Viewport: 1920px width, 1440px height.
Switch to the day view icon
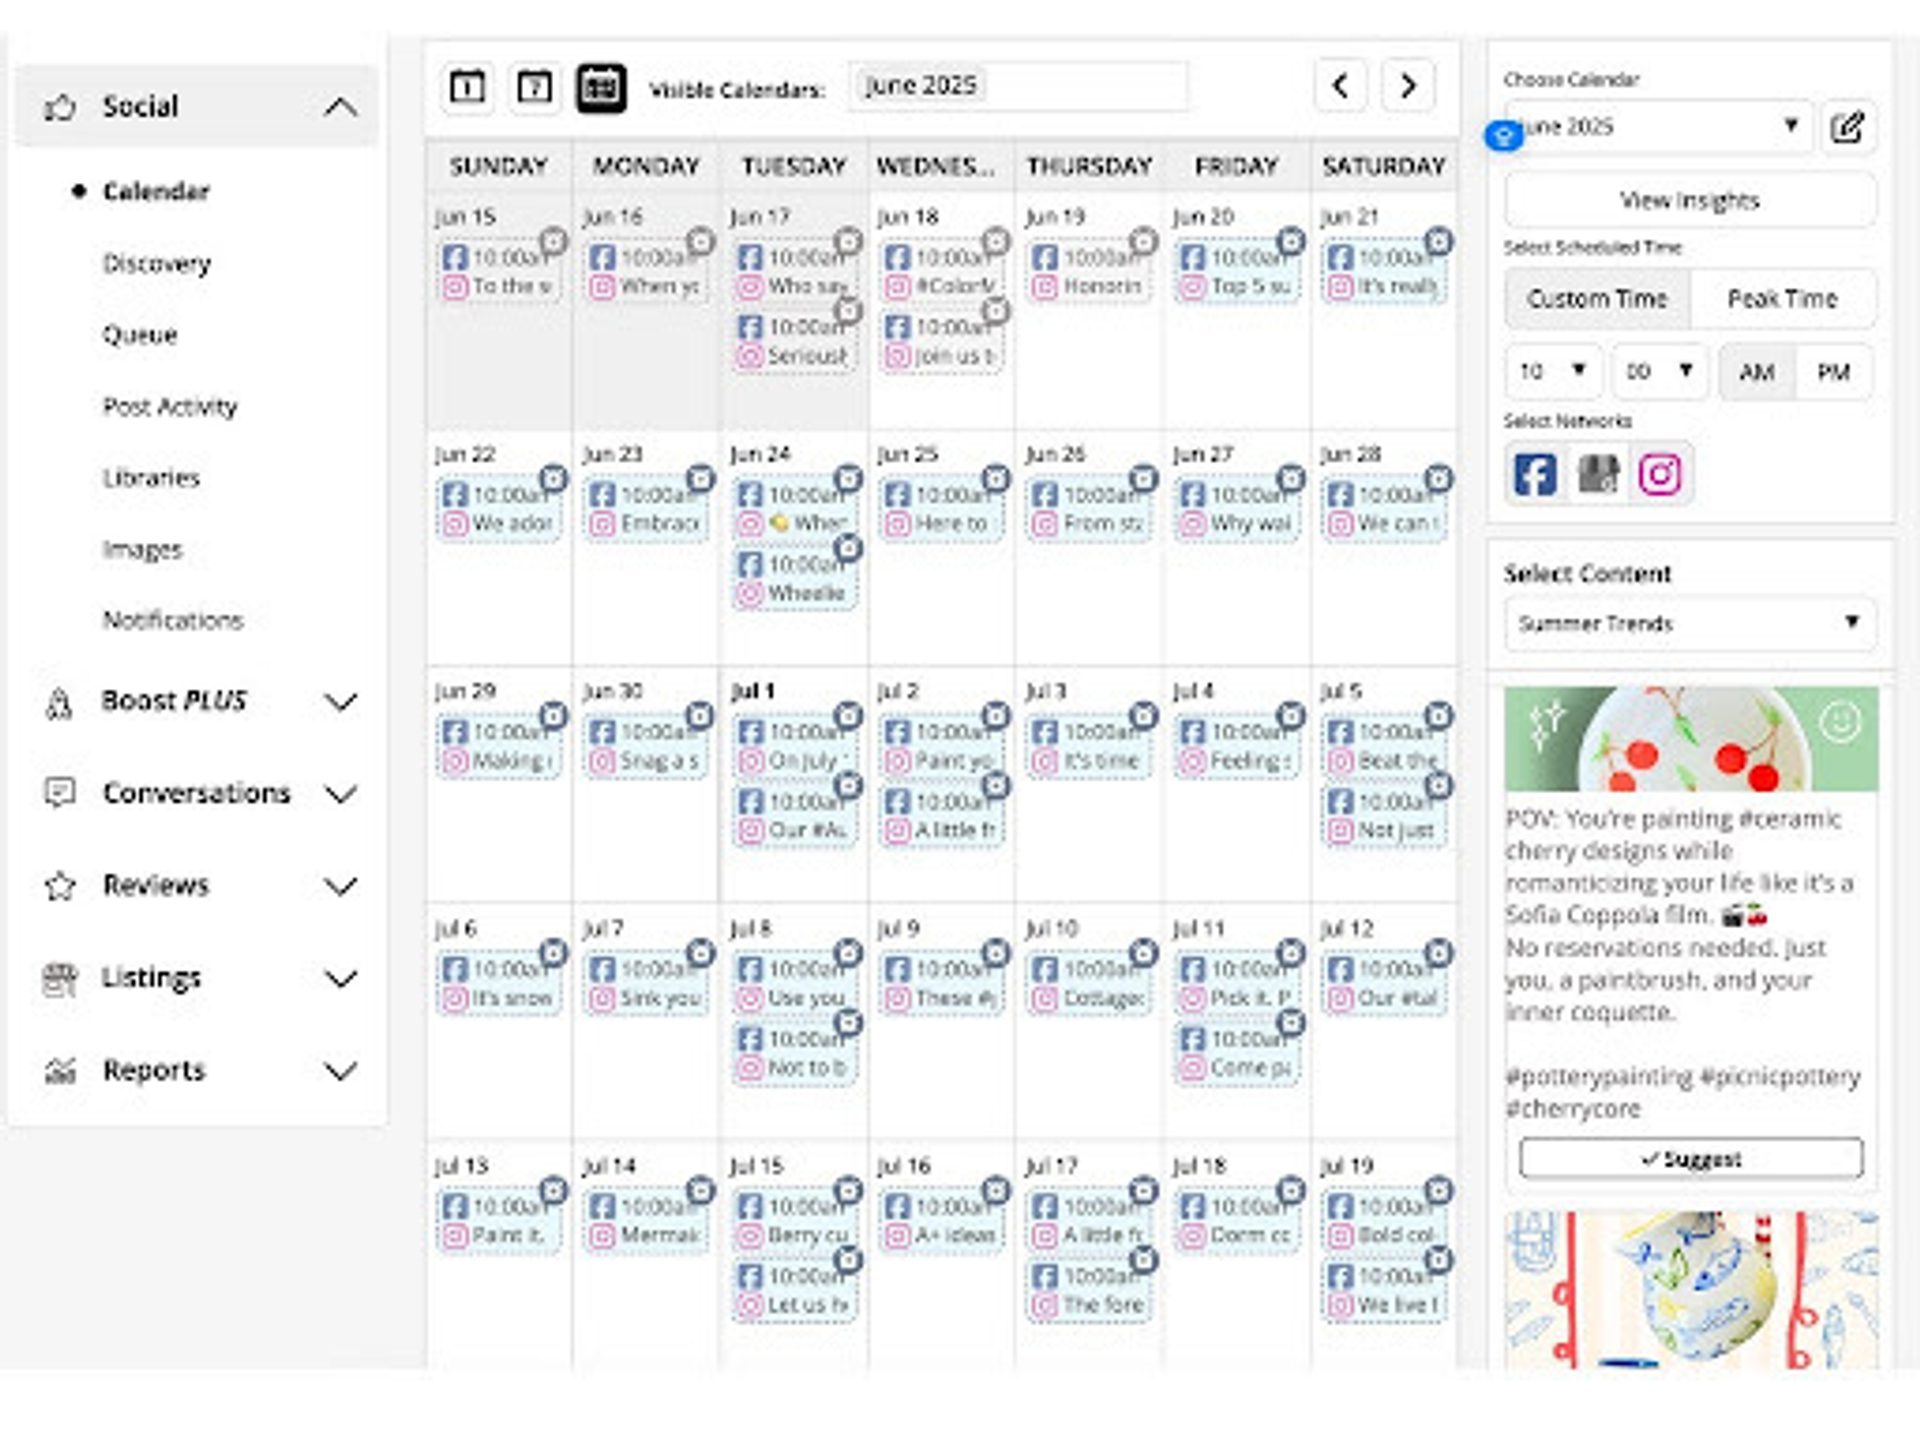467,88
